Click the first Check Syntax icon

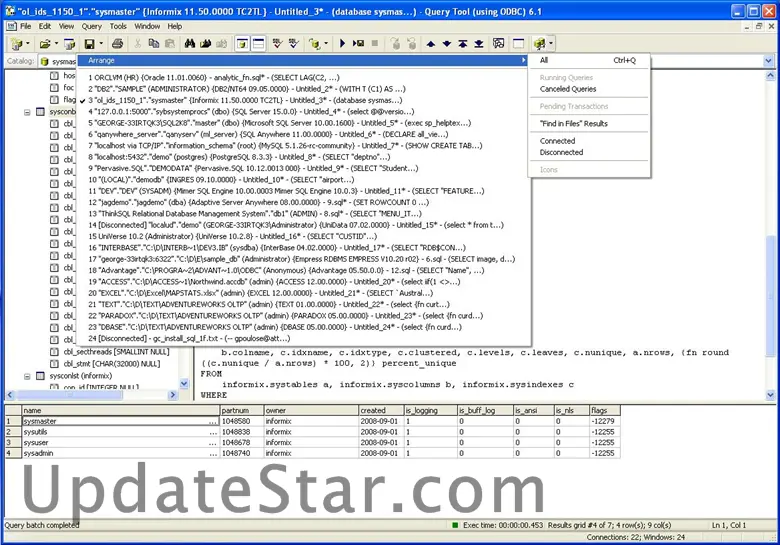(x=278, y=44)
